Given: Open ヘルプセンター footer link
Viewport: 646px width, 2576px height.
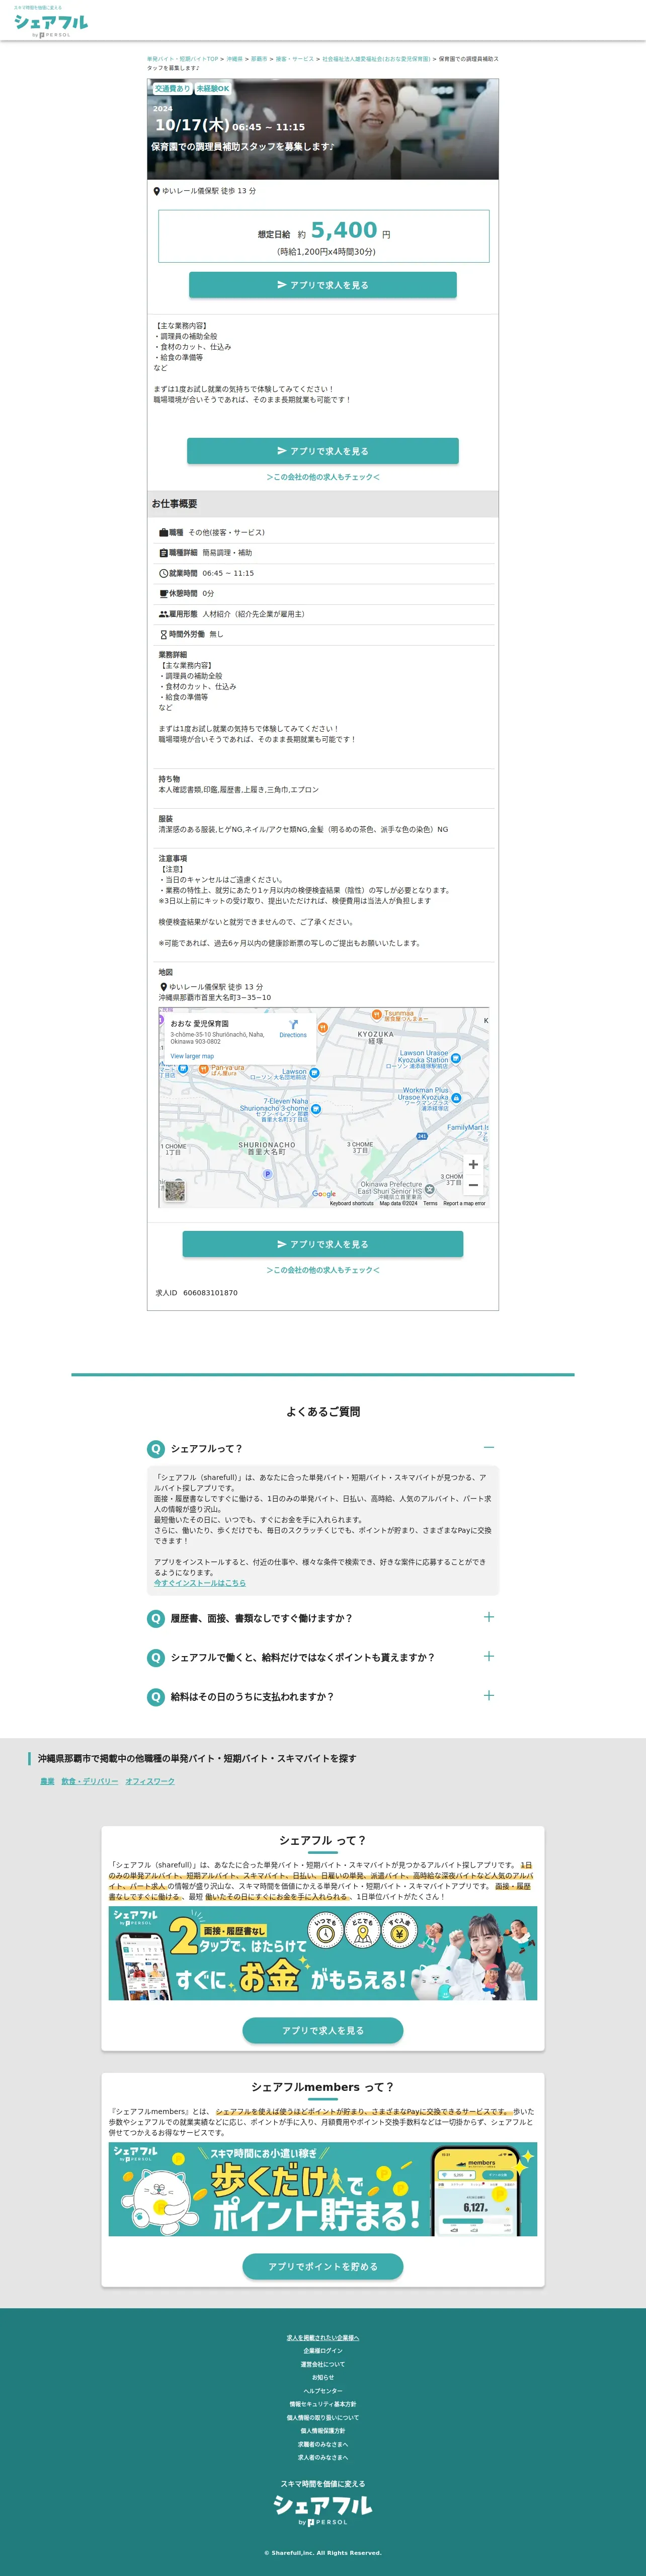Looking at the screenshot, I should (323, 2391).
